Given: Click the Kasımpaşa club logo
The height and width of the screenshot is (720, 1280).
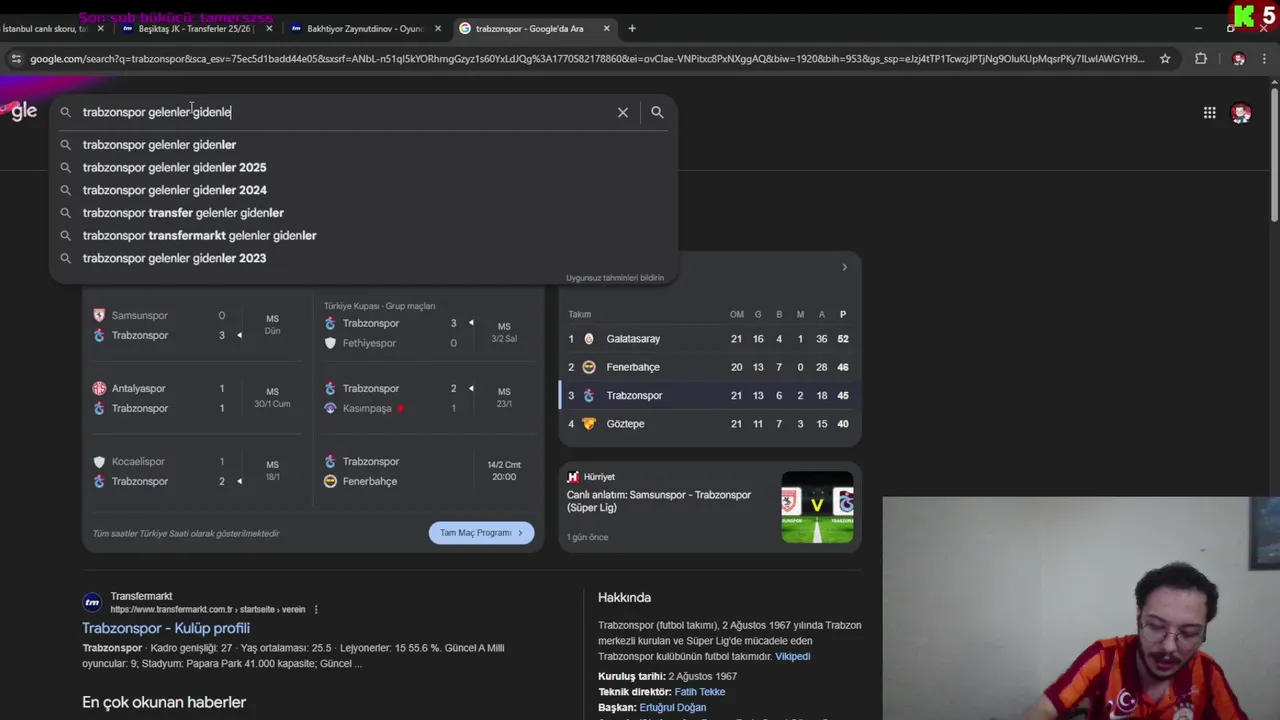Looking at the screenshot, I should 330,408.
